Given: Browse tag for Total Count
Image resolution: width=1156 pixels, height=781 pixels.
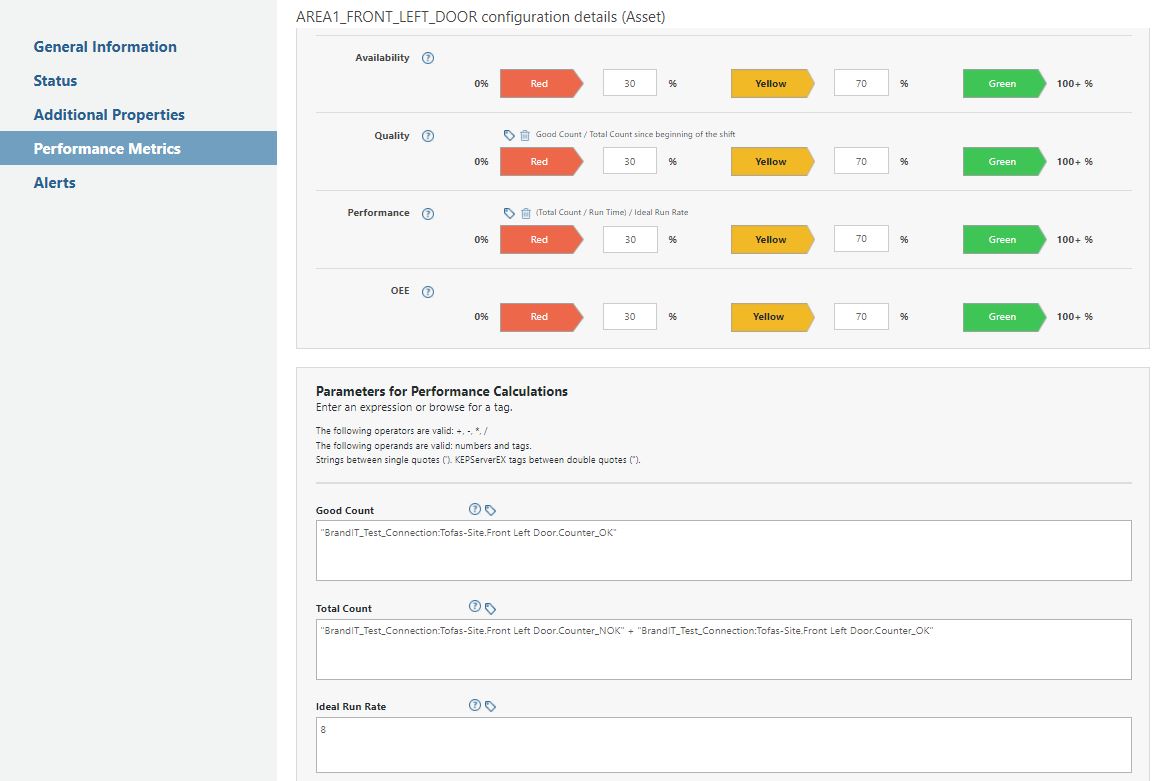Looking at the screenshot, I should (x=490, y=608).
